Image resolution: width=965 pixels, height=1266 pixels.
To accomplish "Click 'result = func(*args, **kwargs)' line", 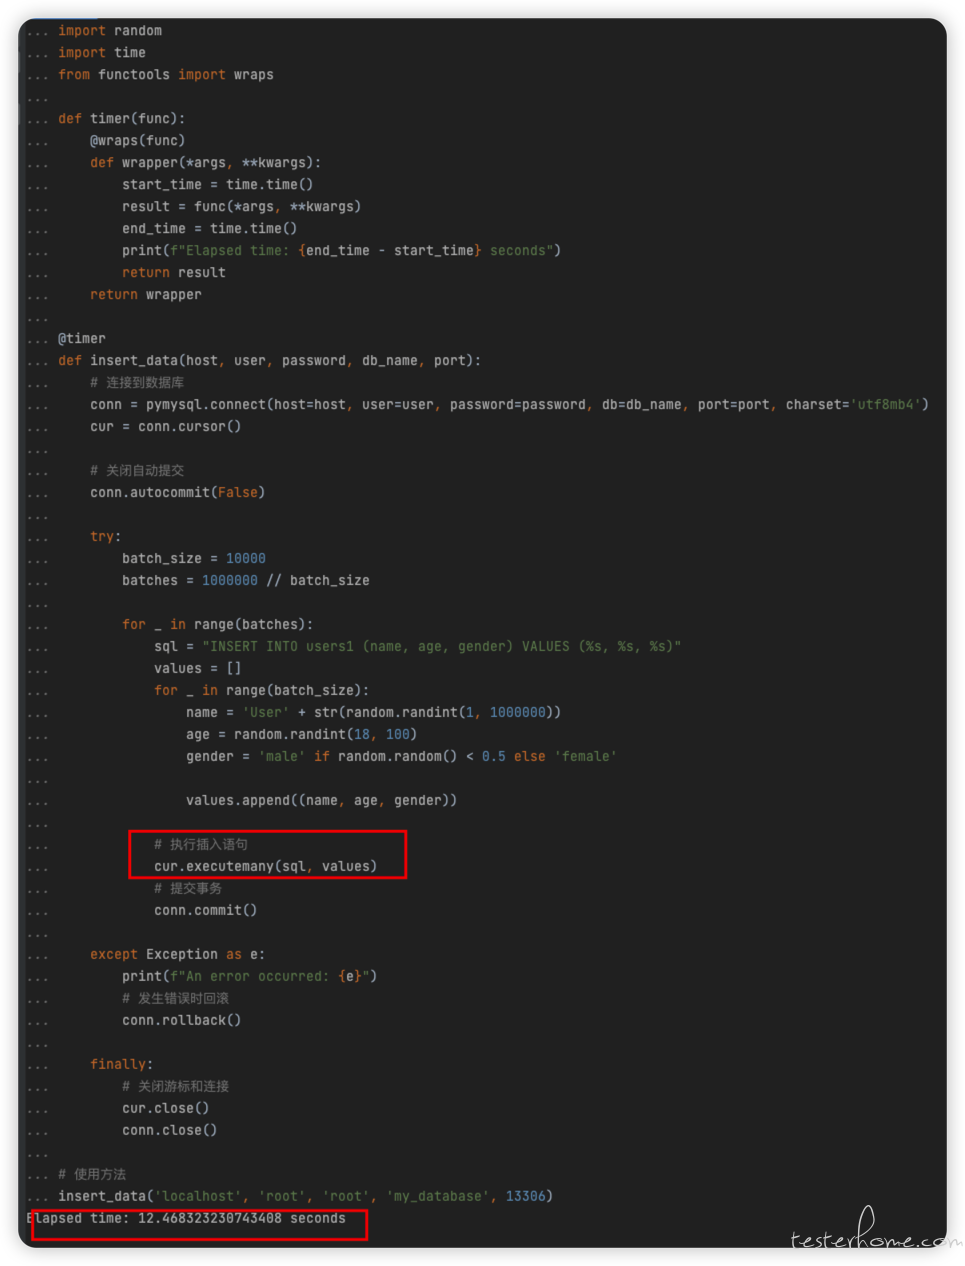I will tap(242, 207).
